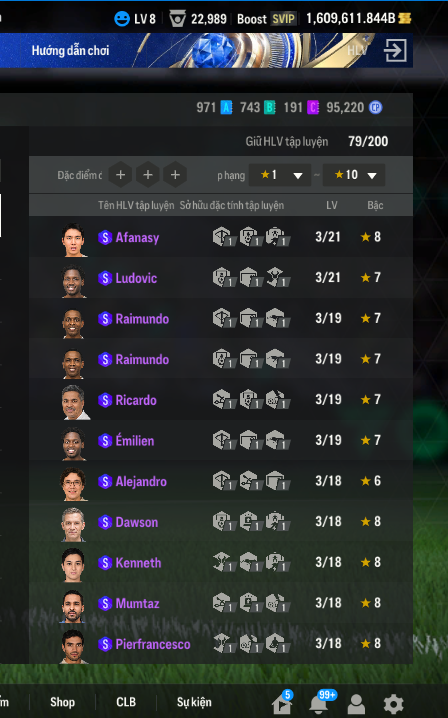Click the Hướng dẫn chơi guide link
The width and height of the screenshot is (448, 718).
coord(70,50)
